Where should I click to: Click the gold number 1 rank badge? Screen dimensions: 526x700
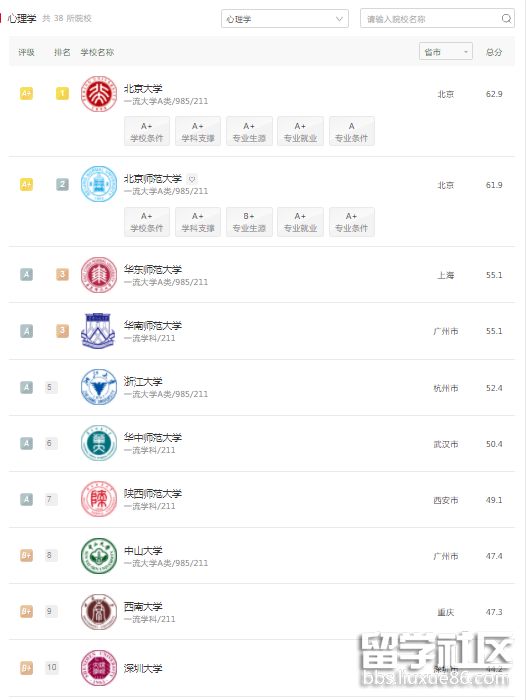pyautogui.click(x=62, y=94)
